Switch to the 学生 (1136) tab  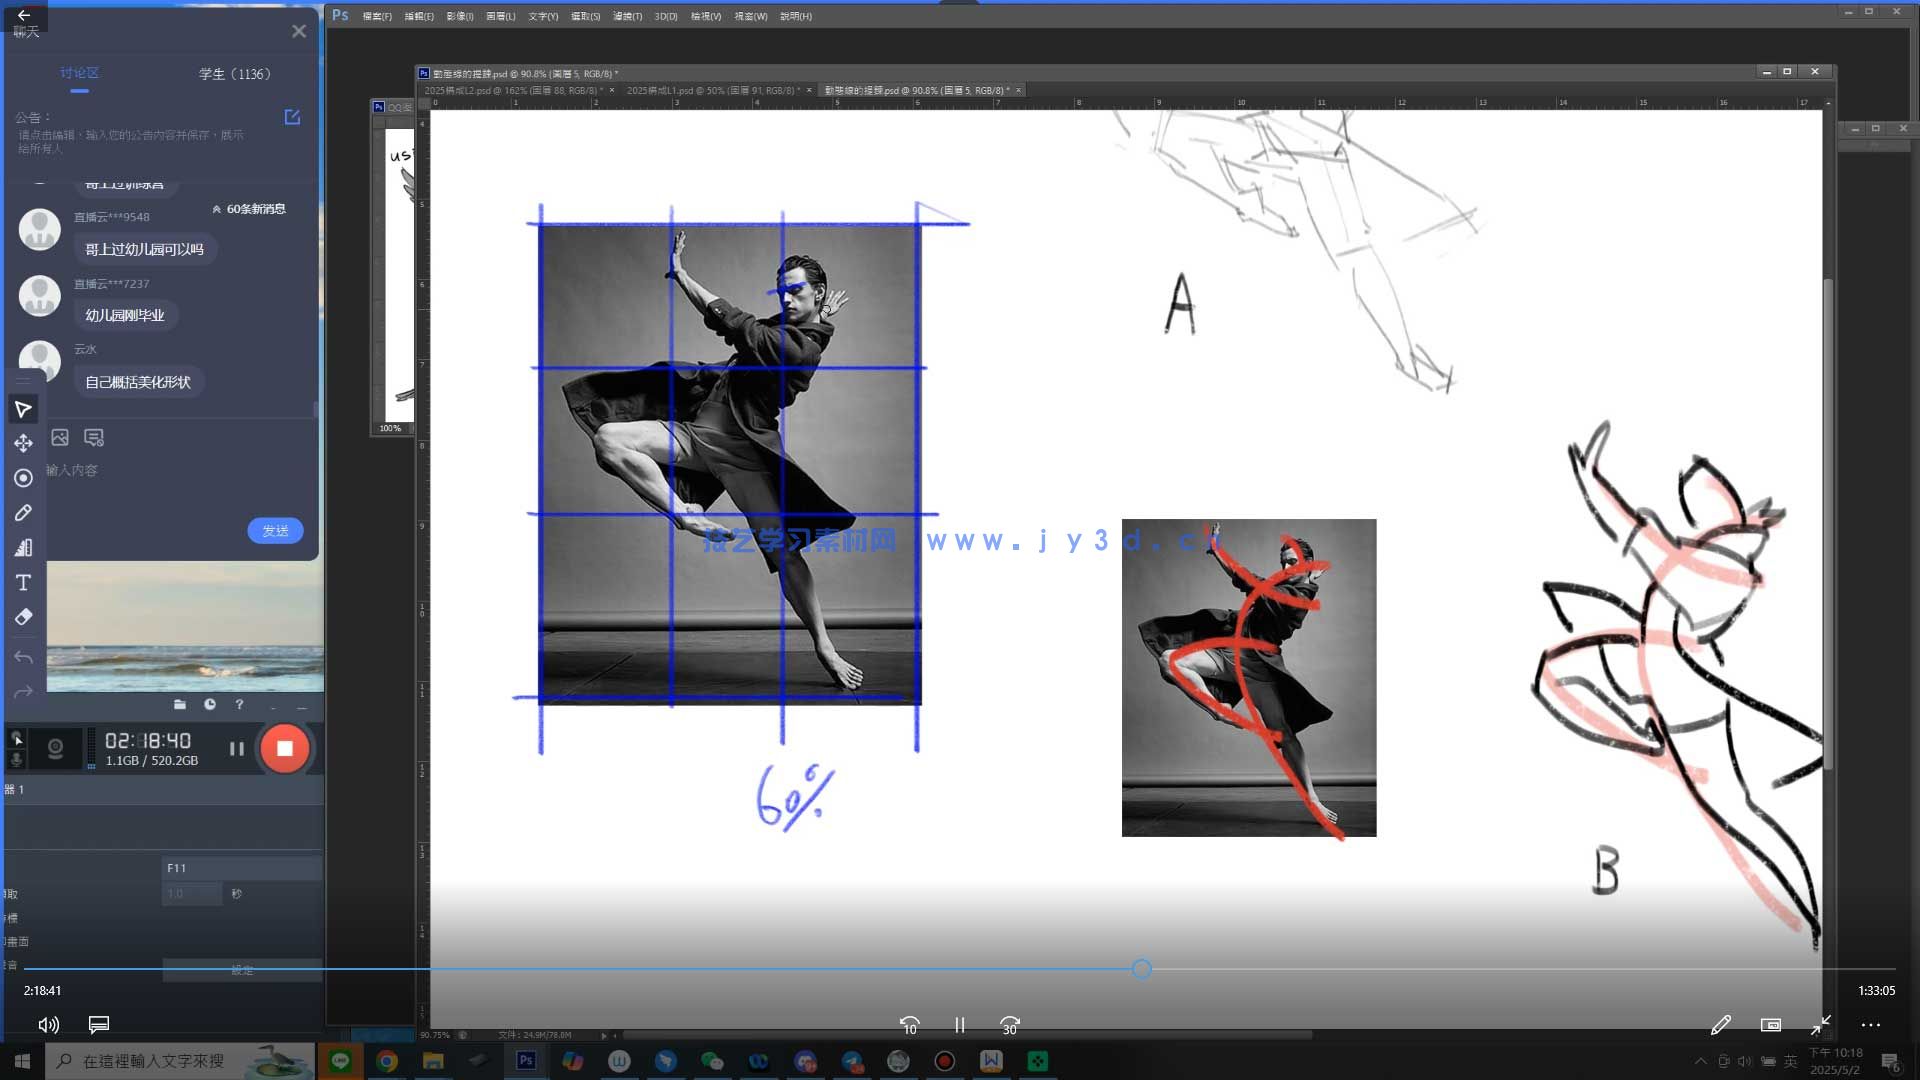coord(234,74)
